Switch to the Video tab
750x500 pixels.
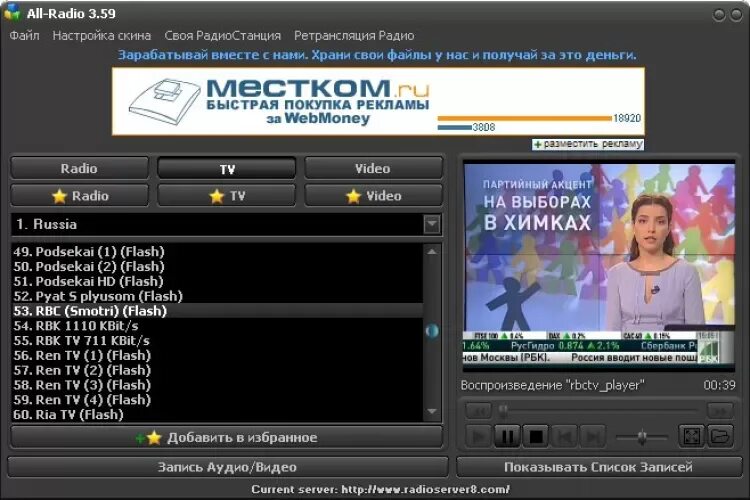[x=373, y=168]
